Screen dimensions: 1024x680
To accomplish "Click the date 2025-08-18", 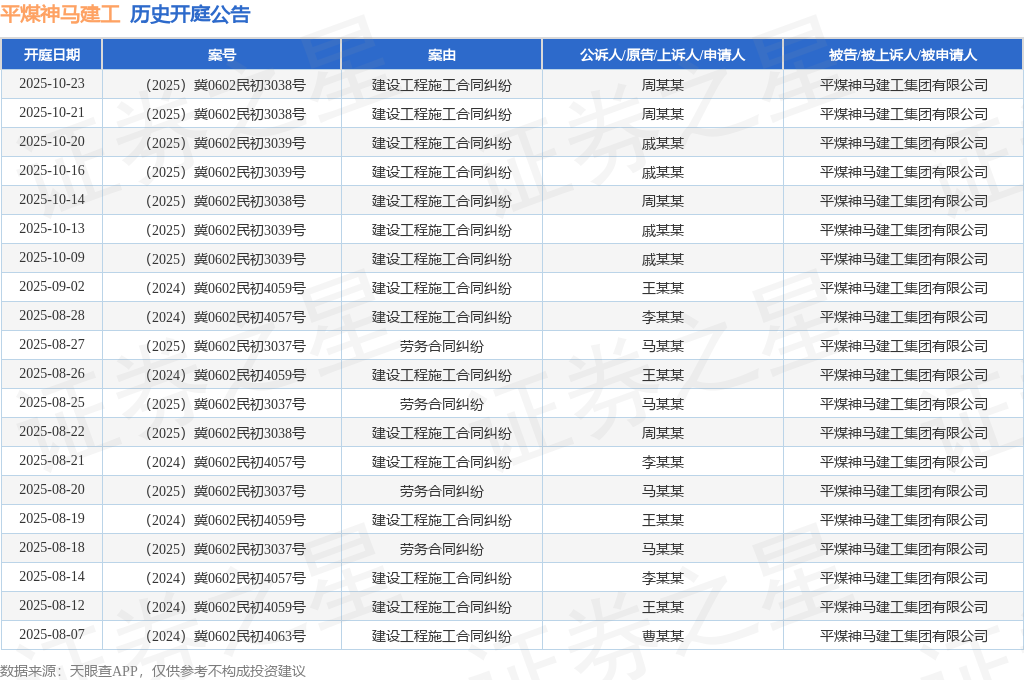I will pyautogui.click(x=52, y=547).
